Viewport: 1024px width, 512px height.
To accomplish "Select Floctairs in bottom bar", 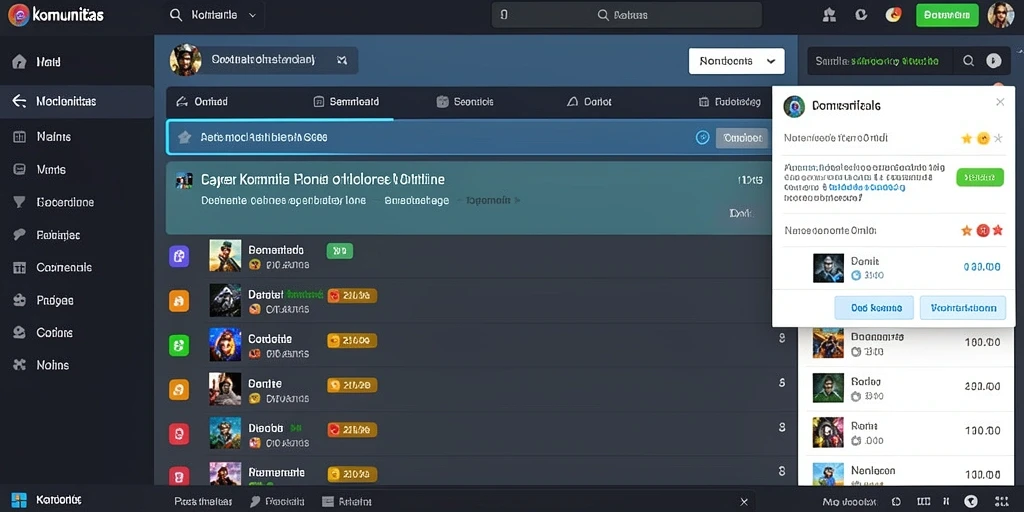I will pyautogui.click(x=278, y=502).
